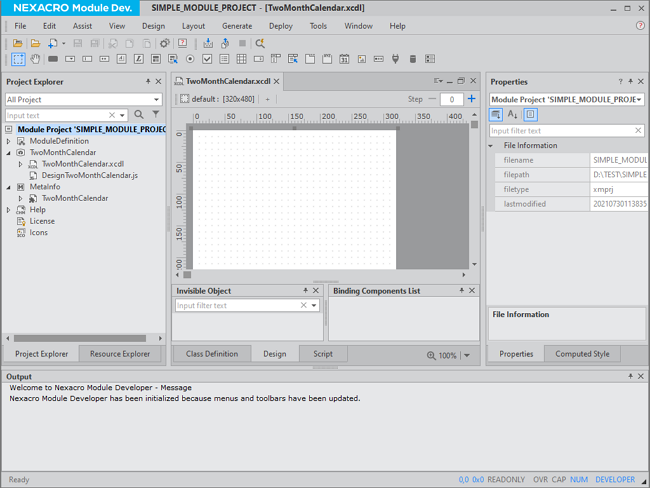Image resolution: width=650 pixels, height=488 pixels.
Task: Toggle categorized view in Properties
Action: point(496,115)
